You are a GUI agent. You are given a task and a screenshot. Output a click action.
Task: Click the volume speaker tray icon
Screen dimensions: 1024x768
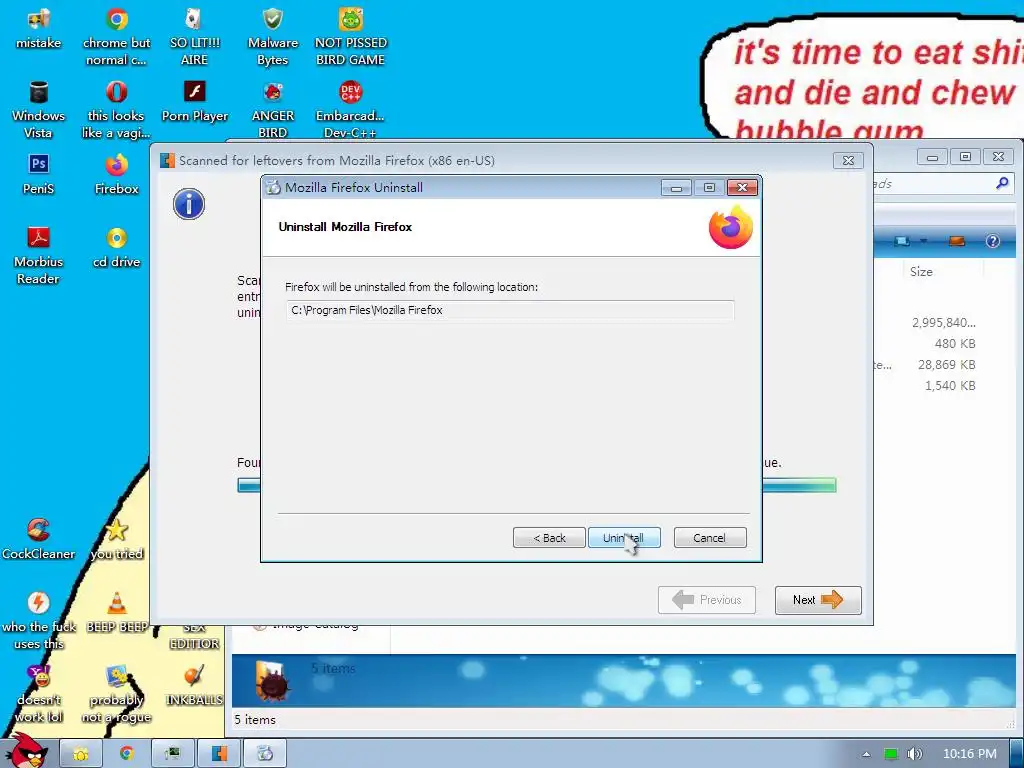pos(914,754)
